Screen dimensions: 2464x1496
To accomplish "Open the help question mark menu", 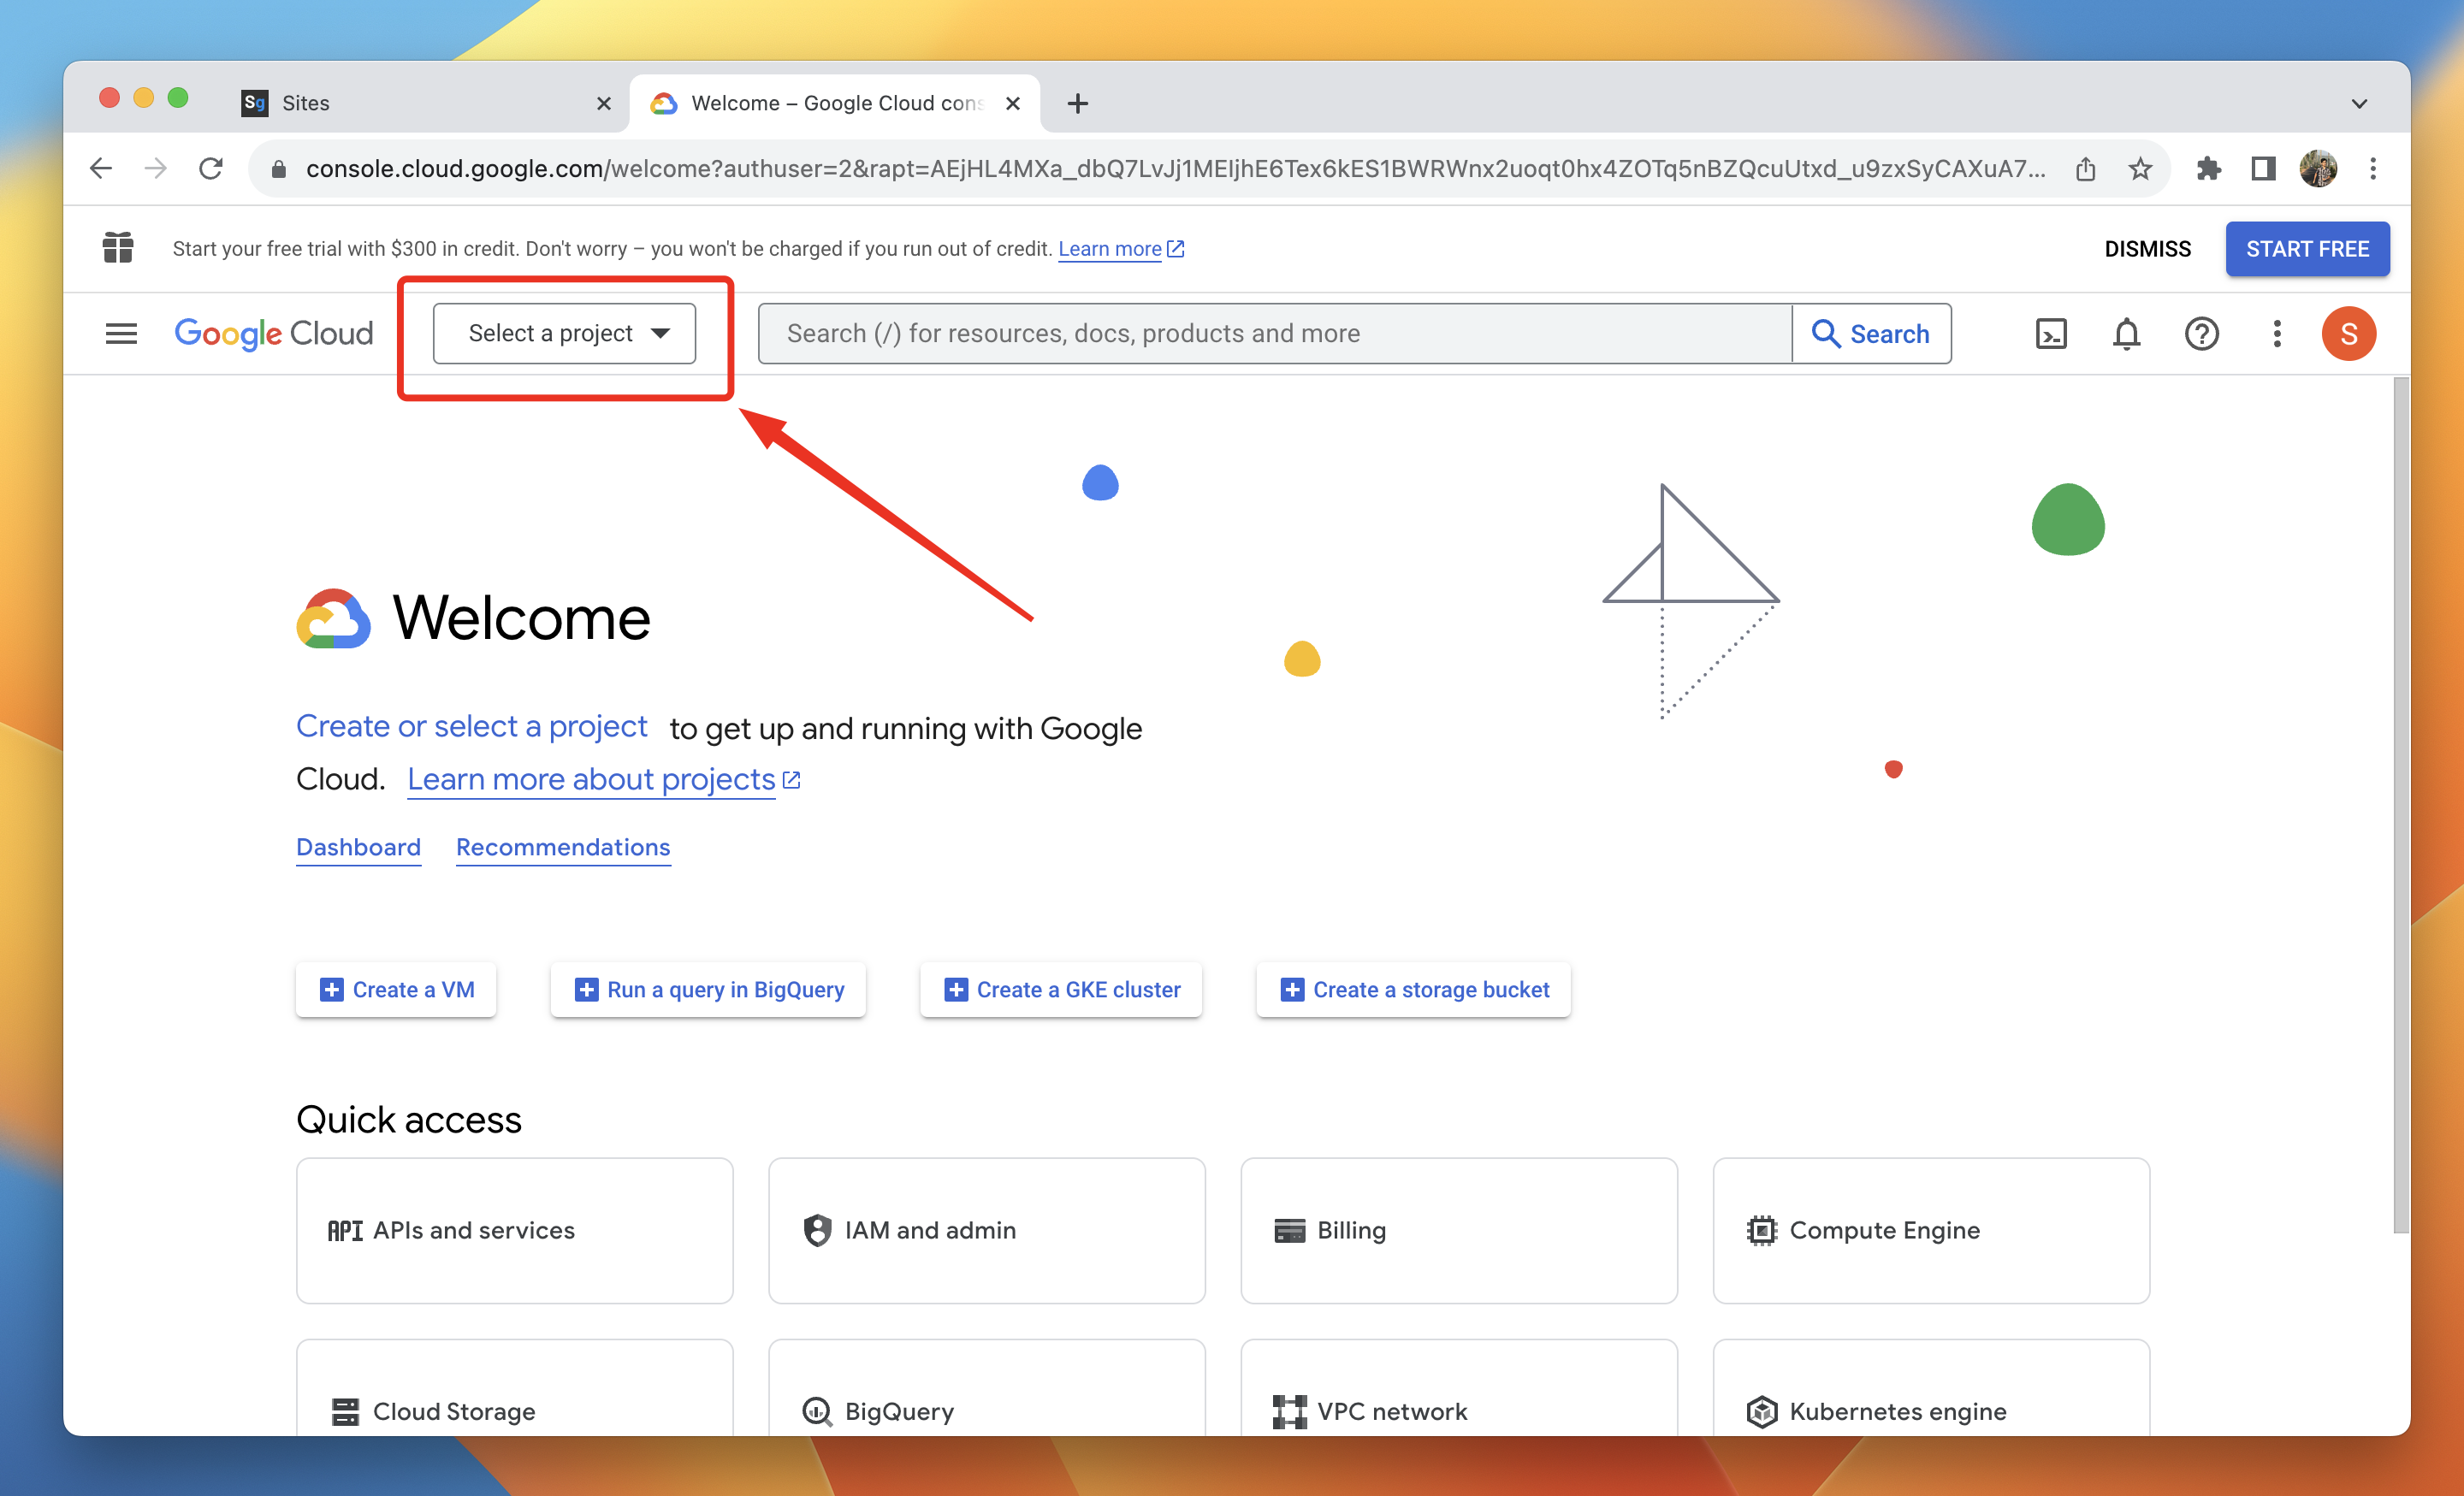I will click(x=2201, y=333).
